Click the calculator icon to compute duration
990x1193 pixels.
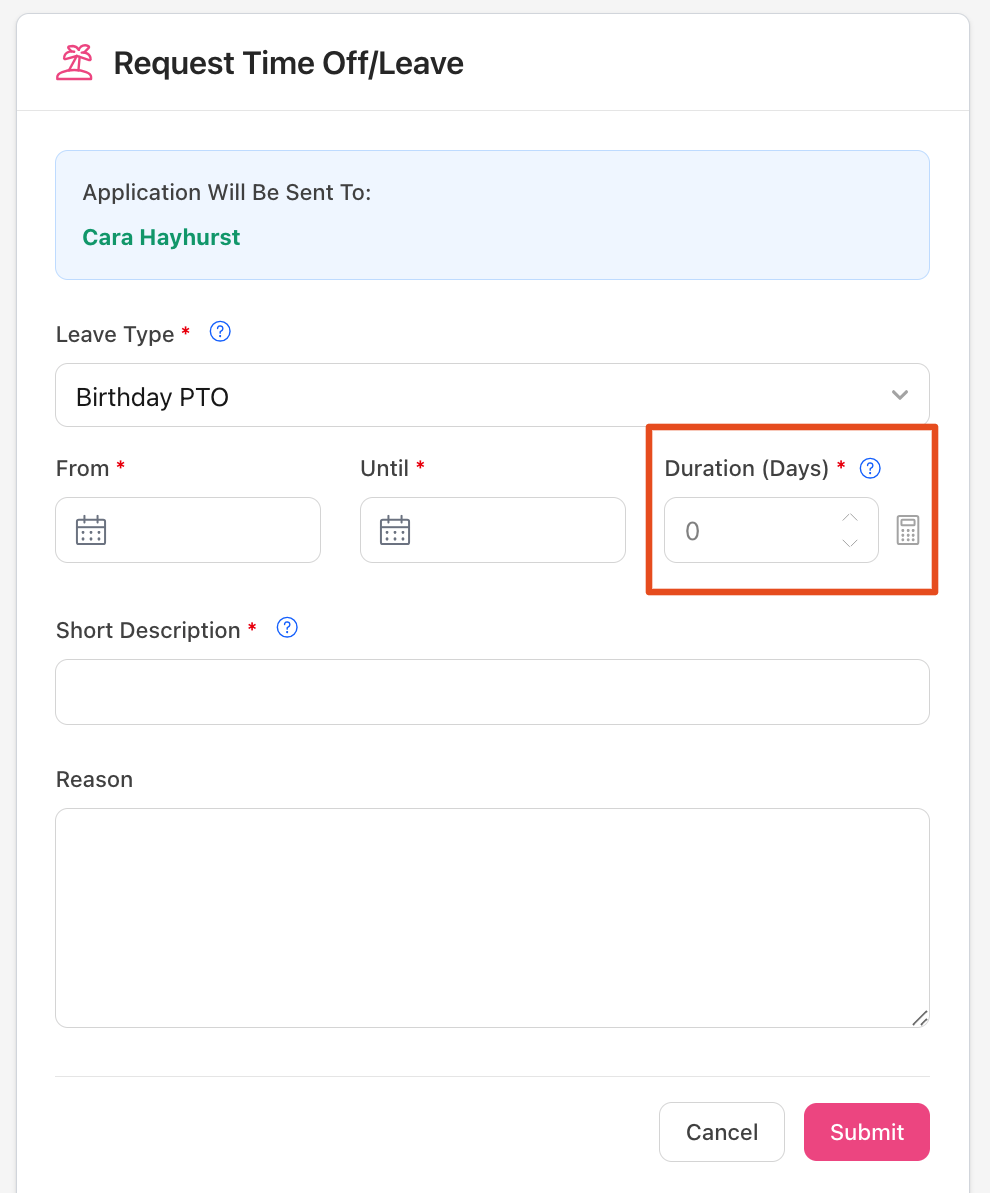908,530
